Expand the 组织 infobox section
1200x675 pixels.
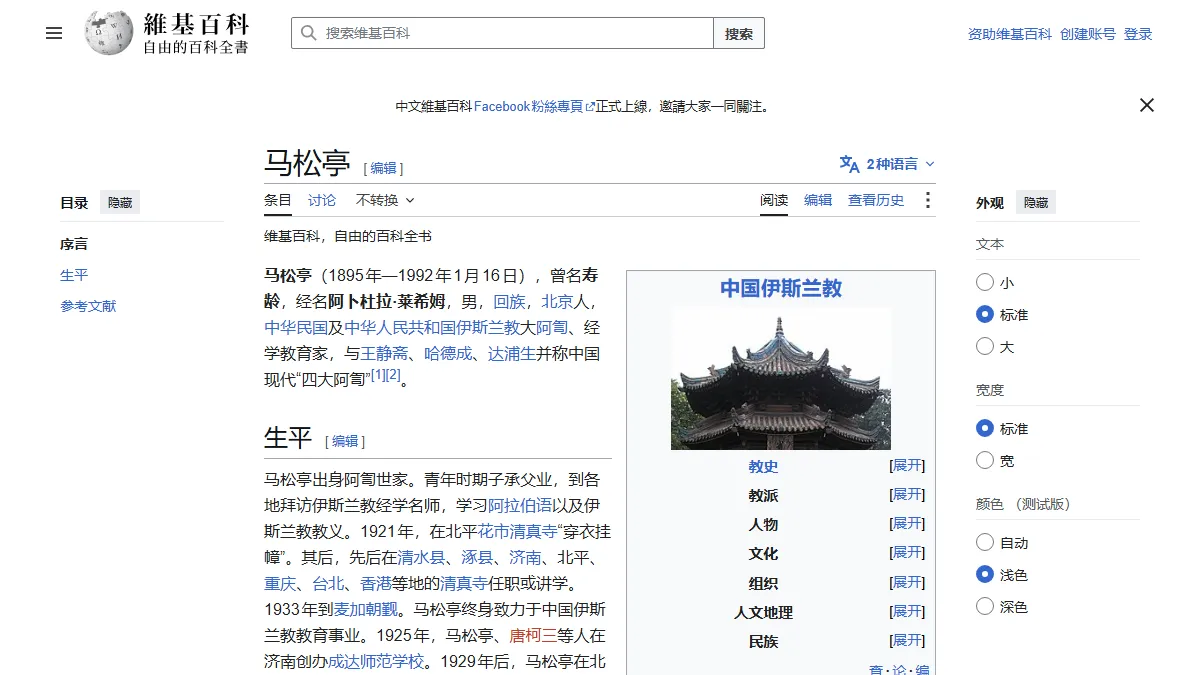tap(908, 582)
